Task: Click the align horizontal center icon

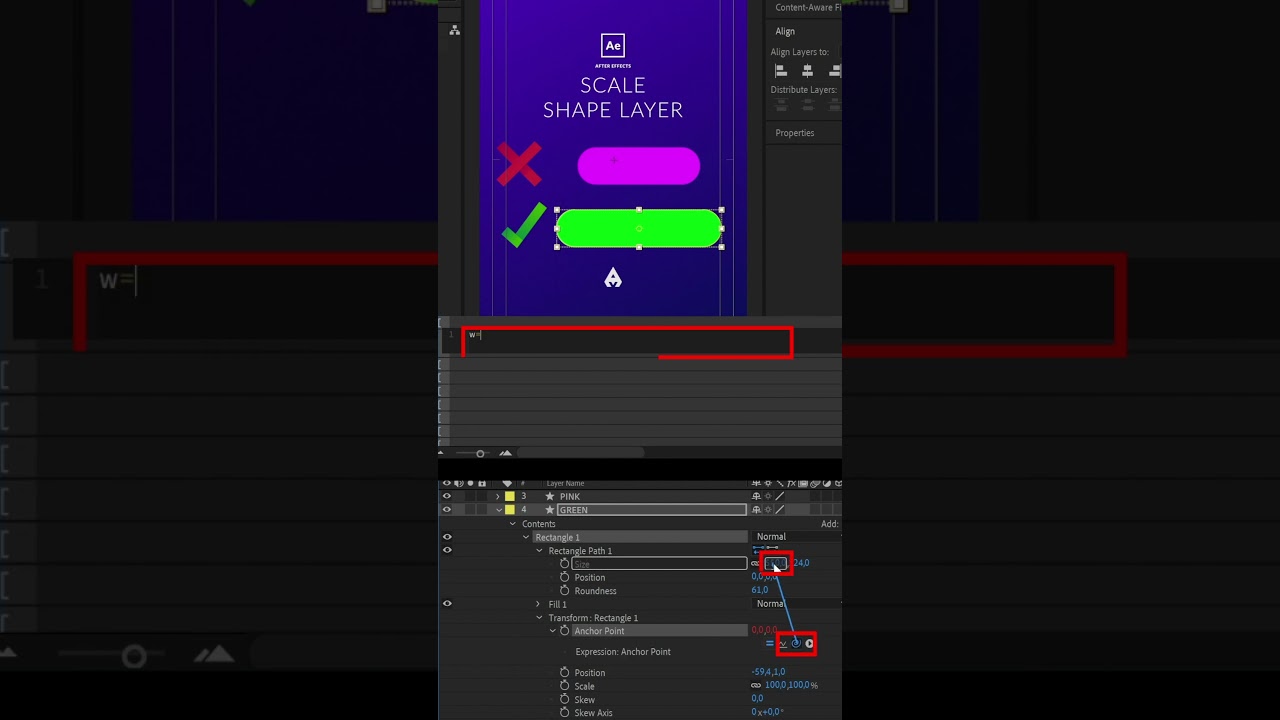Action: coord(807,71)
